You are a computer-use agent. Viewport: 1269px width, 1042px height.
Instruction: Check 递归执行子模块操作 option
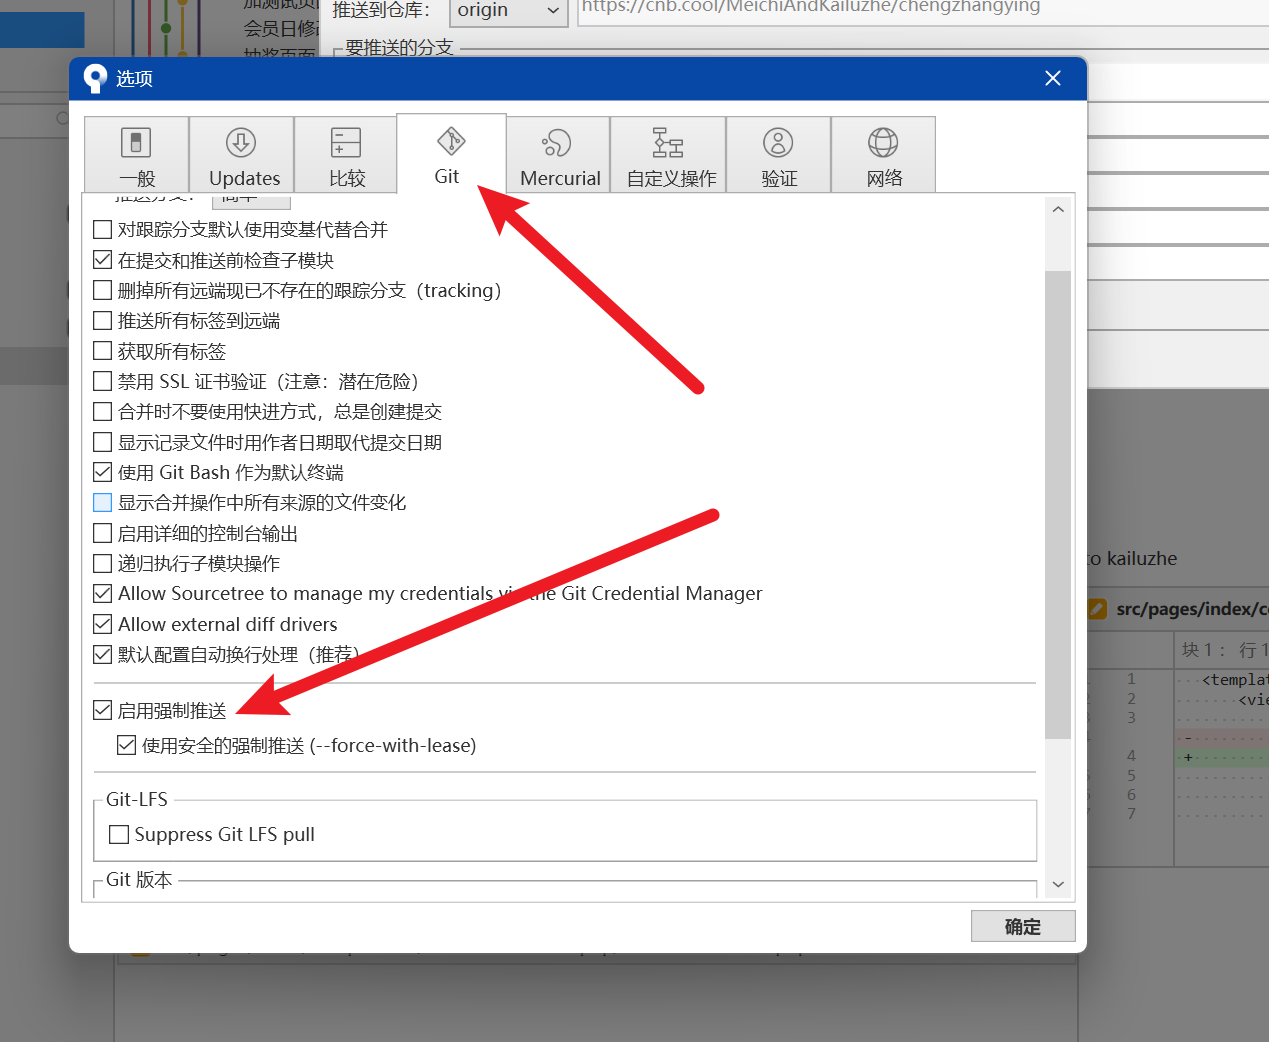click(102, 563)
